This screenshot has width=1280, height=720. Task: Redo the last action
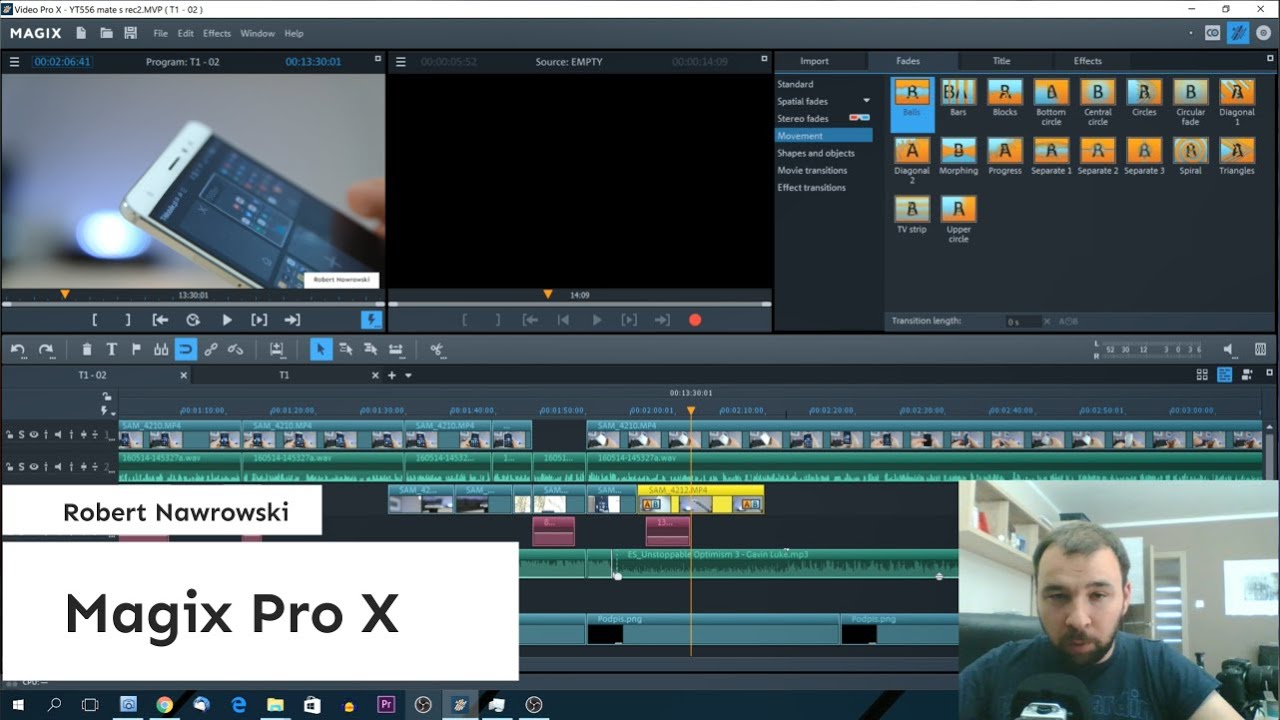pyautogui.click(x=46, y=349)
